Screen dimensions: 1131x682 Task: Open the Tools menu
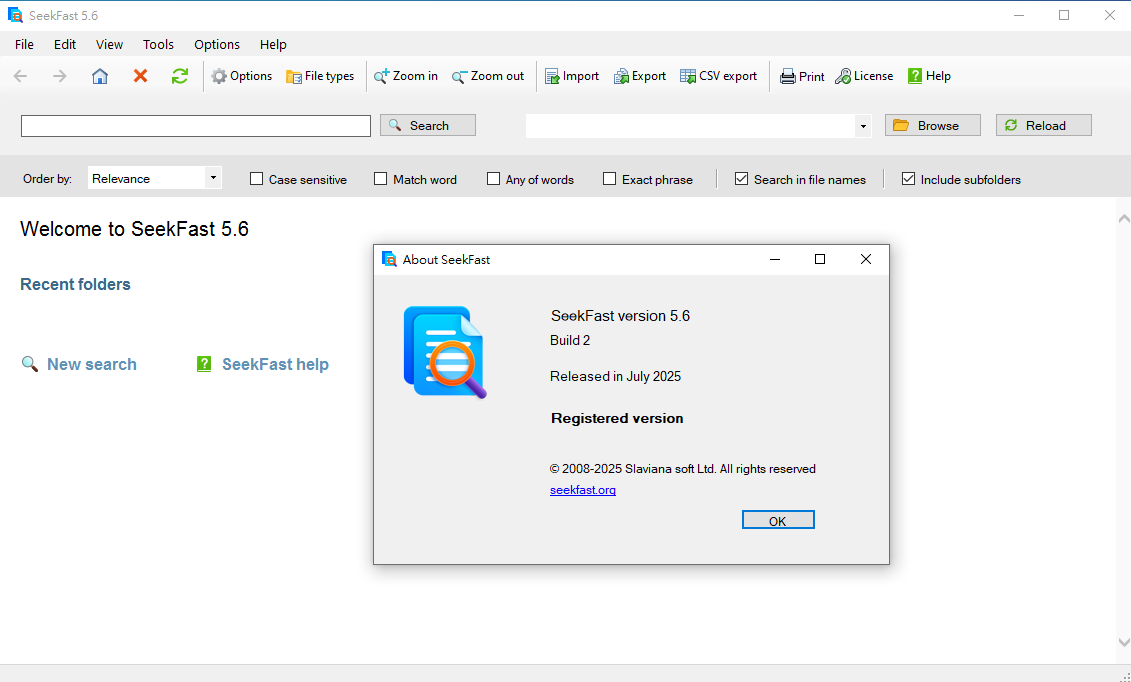tap(158, 44)
